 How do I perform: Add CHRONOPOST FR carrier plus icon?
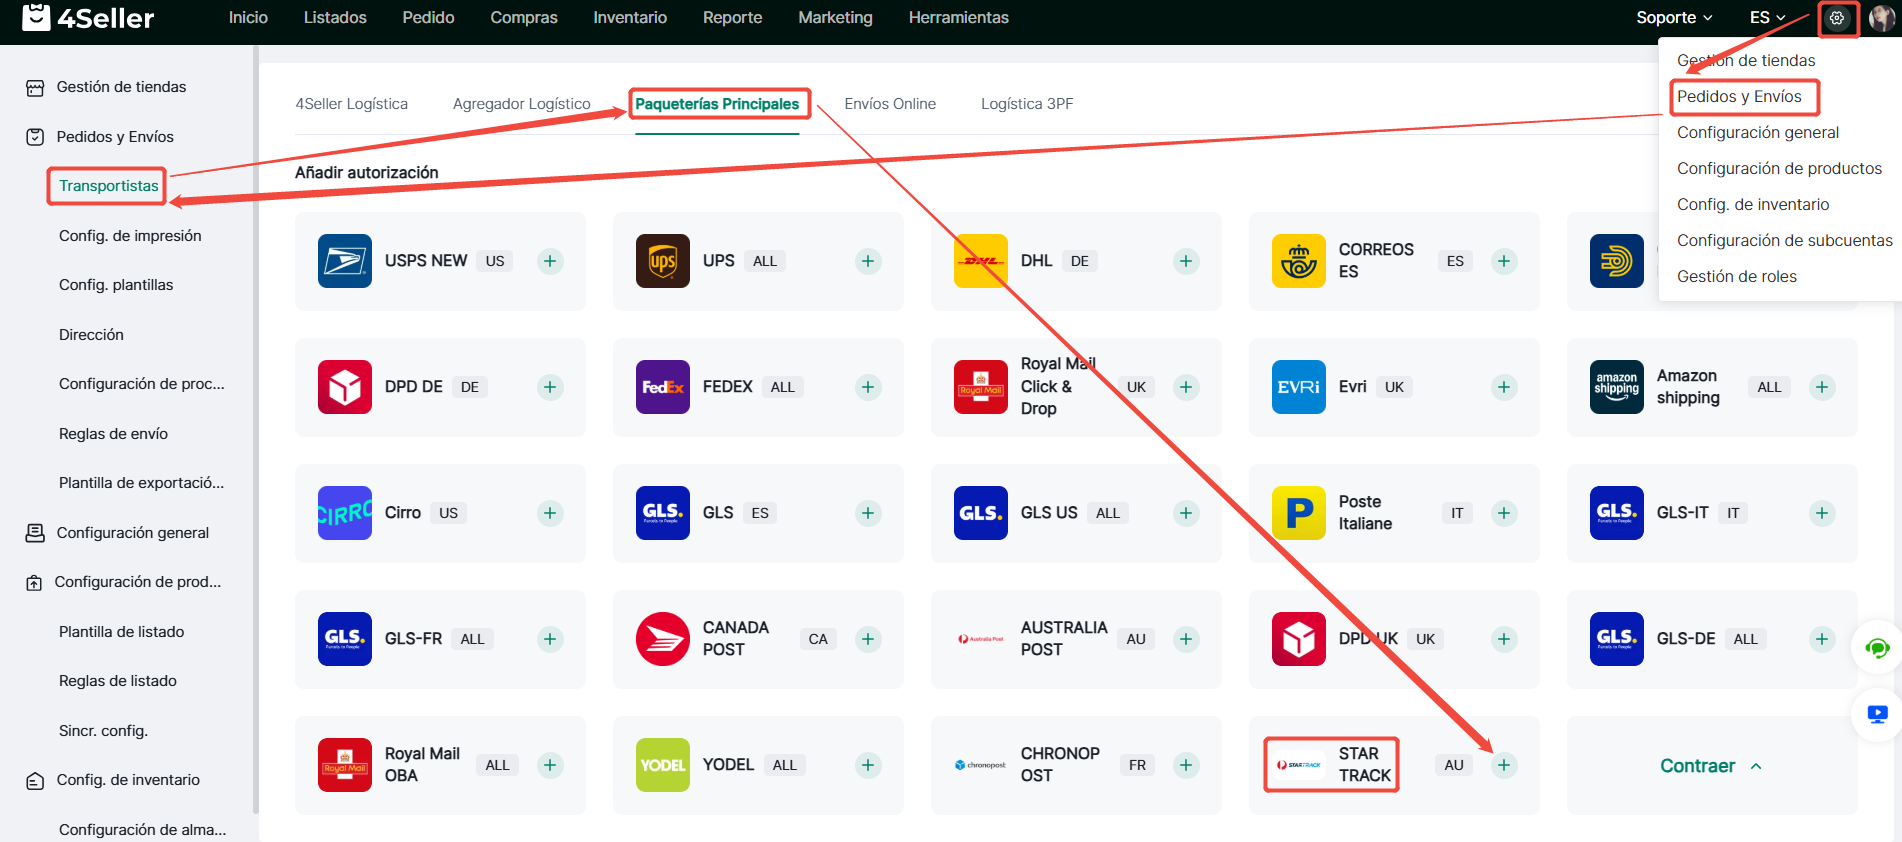1186,765
